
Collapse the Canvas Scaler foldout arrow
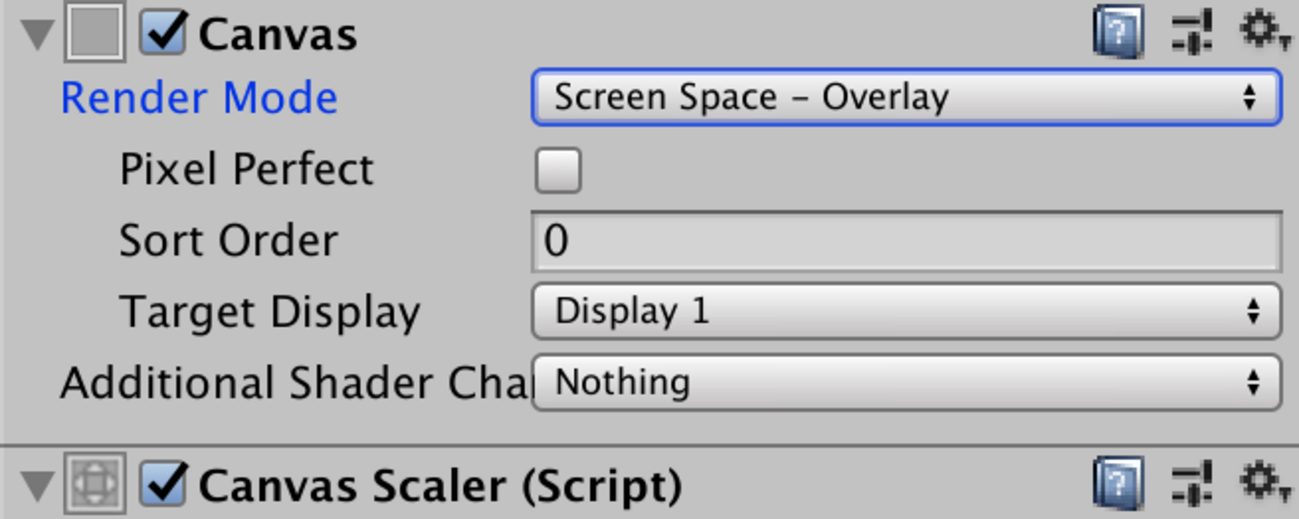(x=38, y=487)
